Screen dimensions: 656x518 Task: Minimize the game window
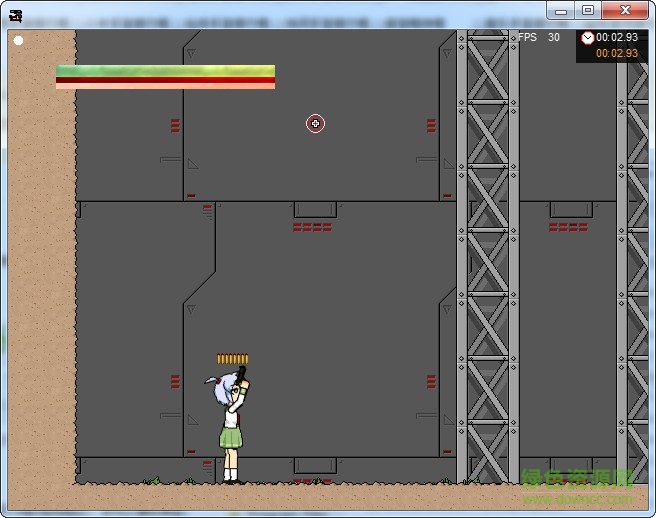tap(562, 10)
